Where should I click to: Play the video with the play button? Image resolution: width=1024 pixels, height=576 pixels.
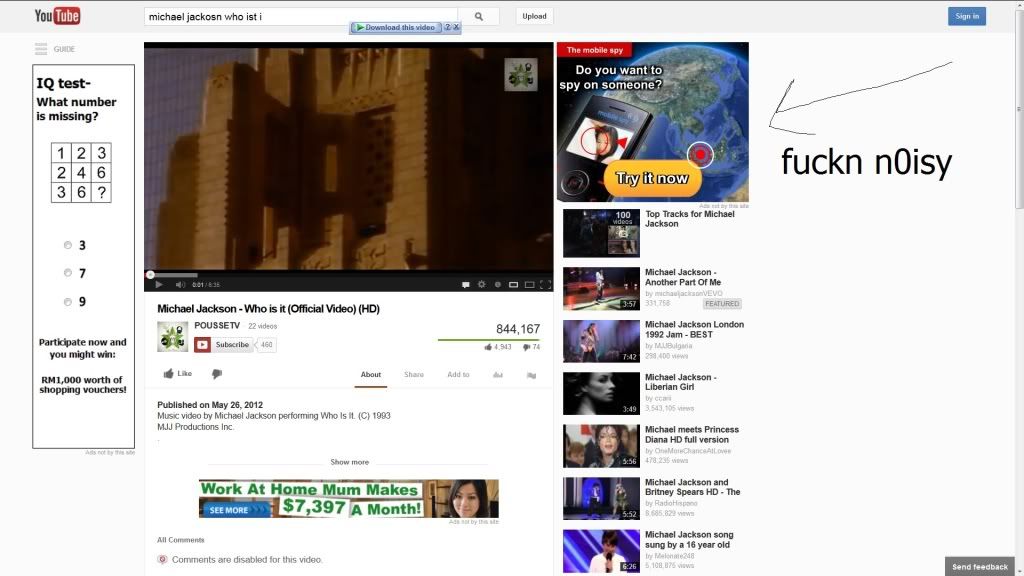[159, 284]
